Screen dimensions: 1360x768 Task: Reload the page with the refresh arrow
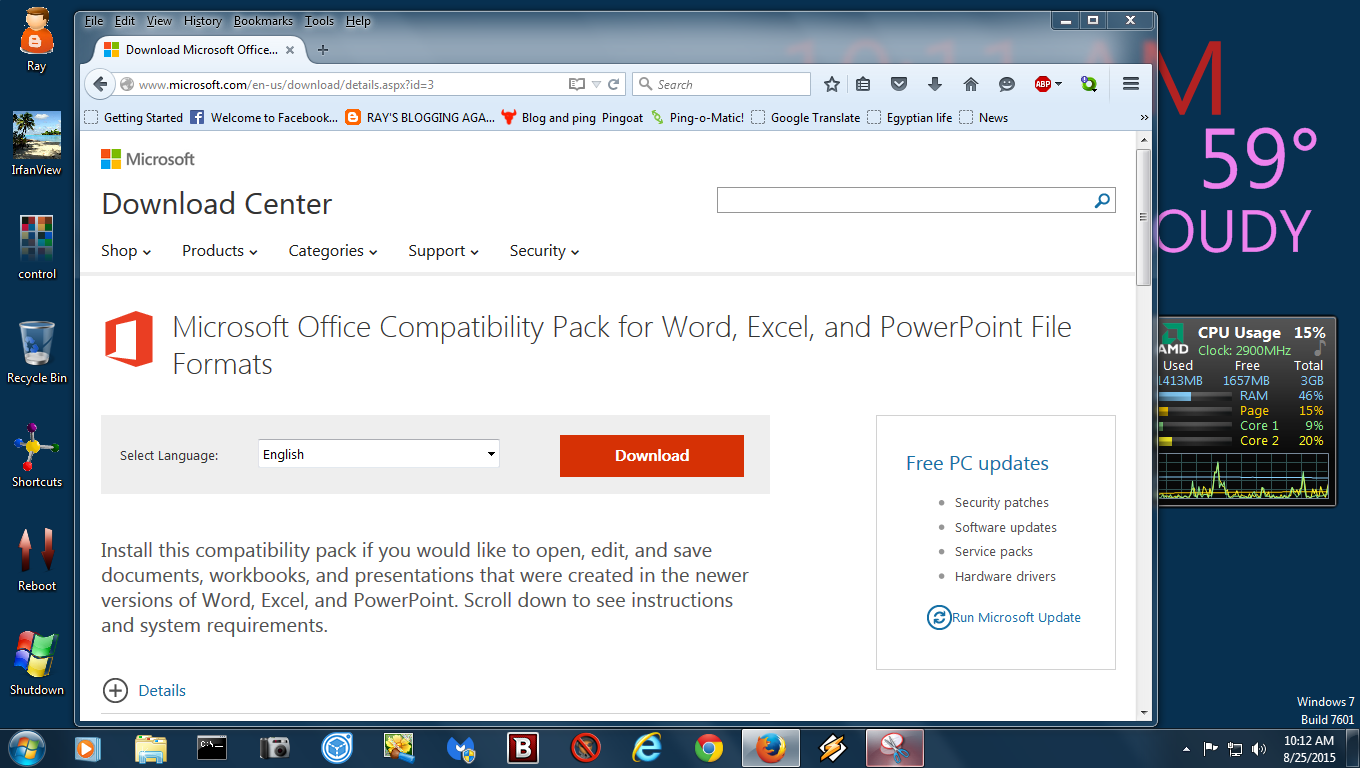[614, 85]
